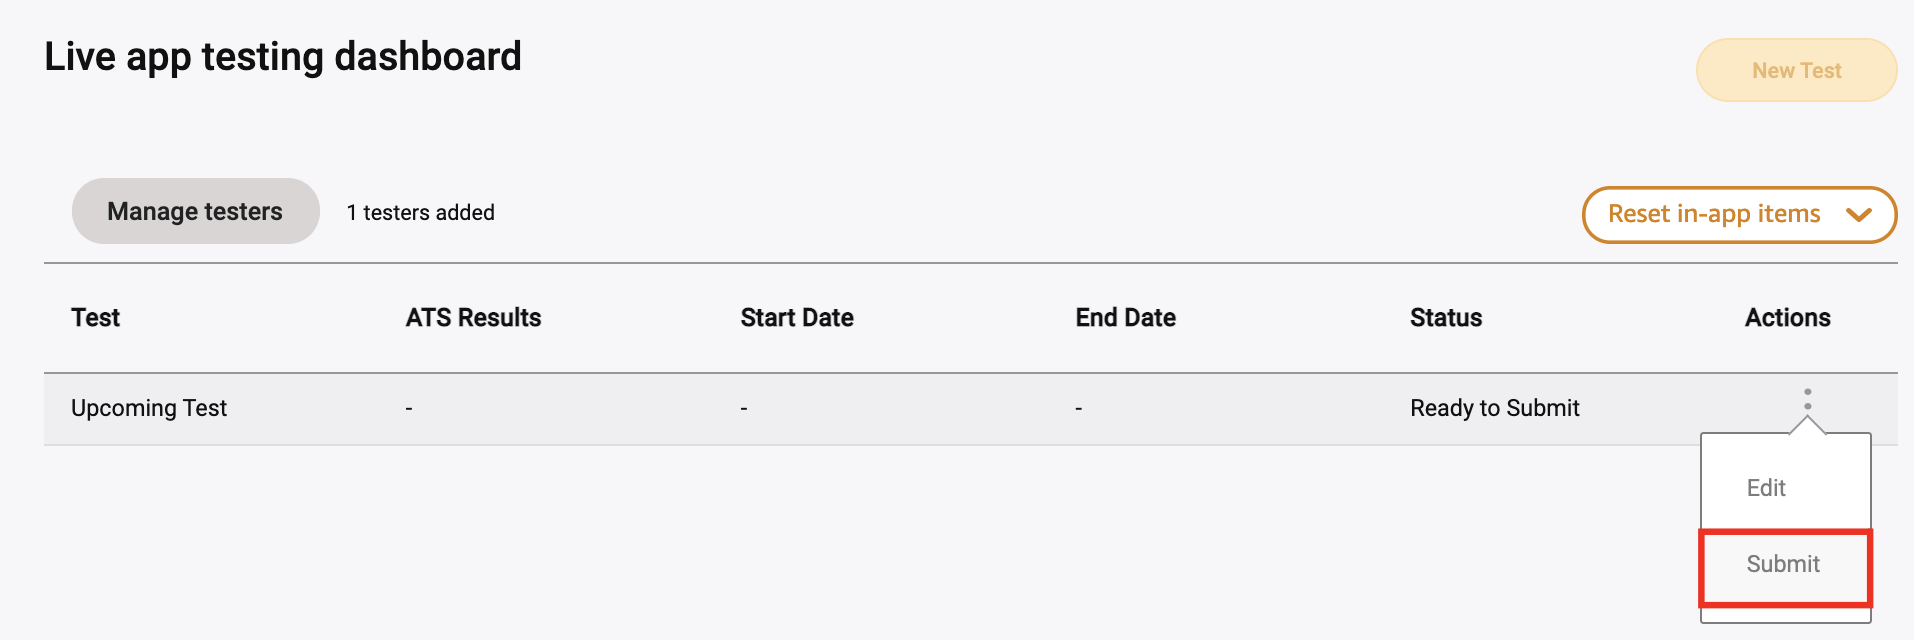The image size is (1914, 640).
Task: Click the Status column header
Action: point(1446,318)
